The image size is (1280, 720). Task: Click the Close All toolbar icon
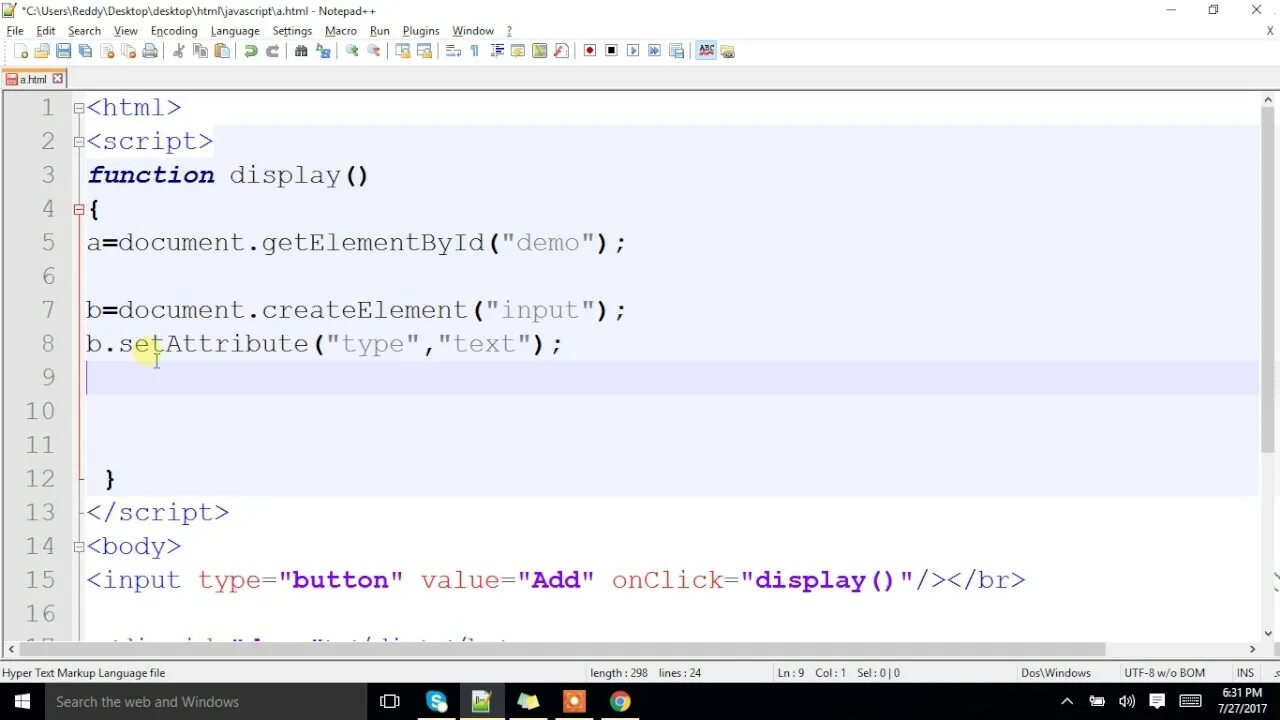pos(128,51)
